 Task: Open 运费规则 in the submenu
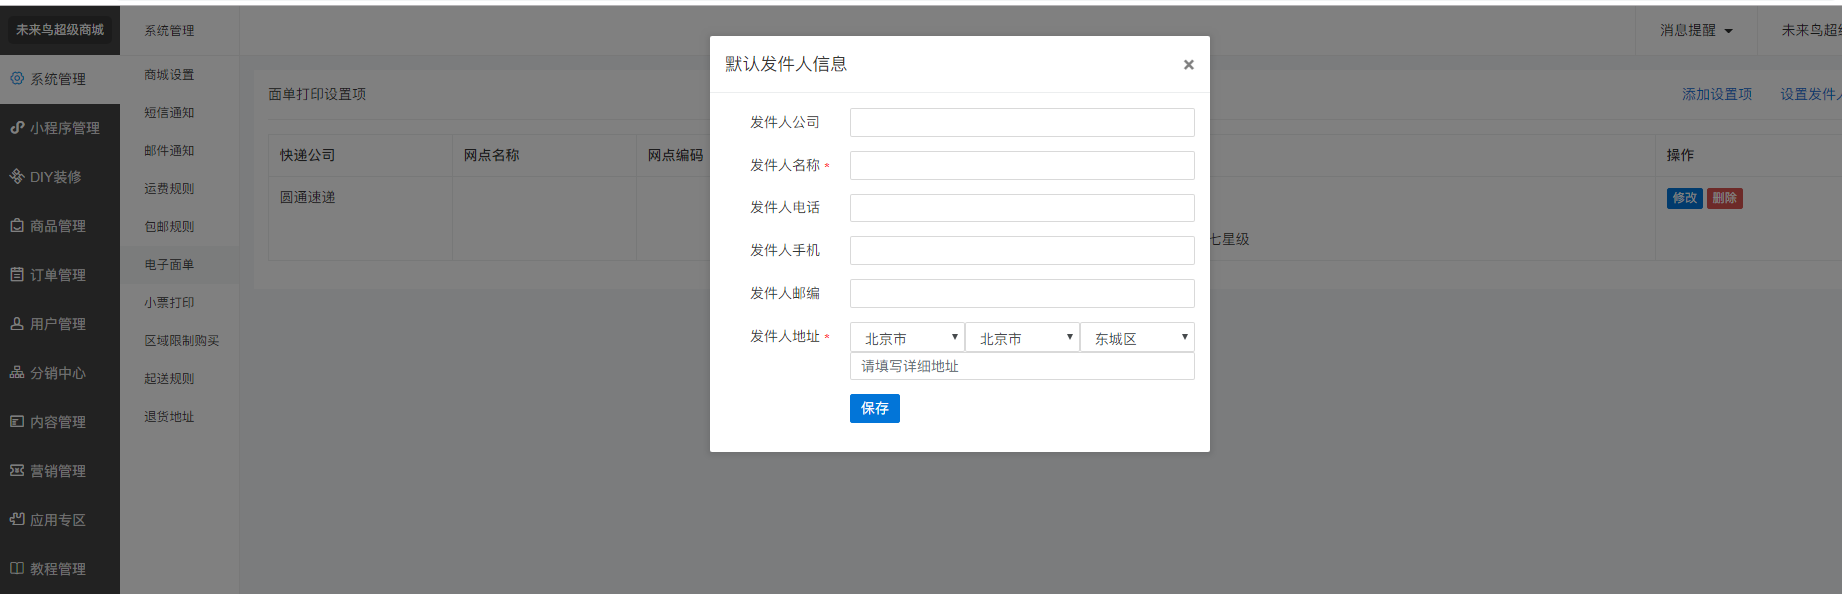coord(169,189)
